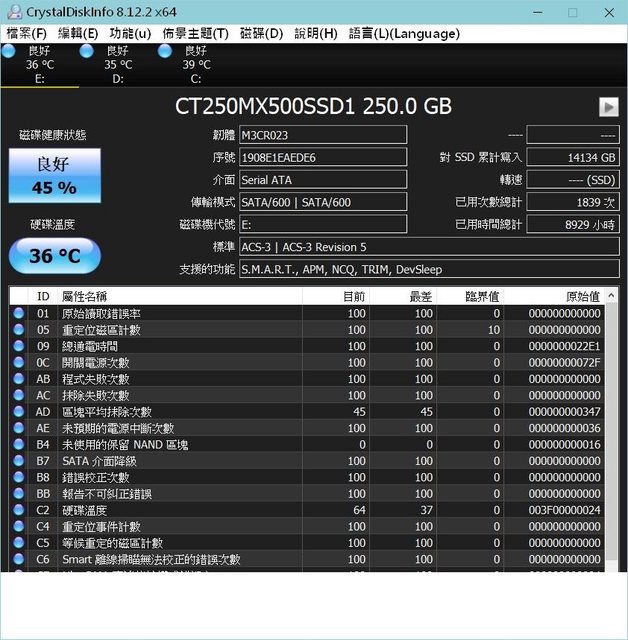The width and height of the screenshot is (628, 640).
Task: Select the C: drive tab at 39 °C
Action: point(195,64)
